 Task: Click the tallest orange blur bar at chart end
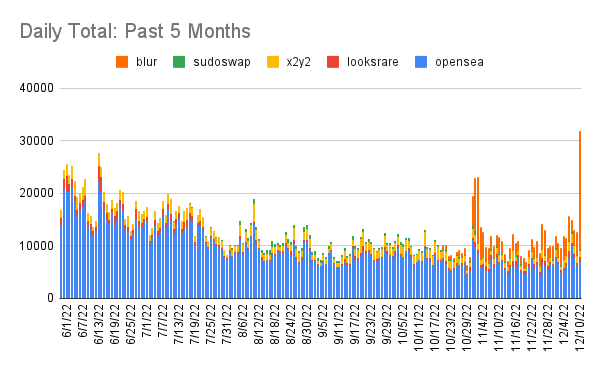(580, 190)
